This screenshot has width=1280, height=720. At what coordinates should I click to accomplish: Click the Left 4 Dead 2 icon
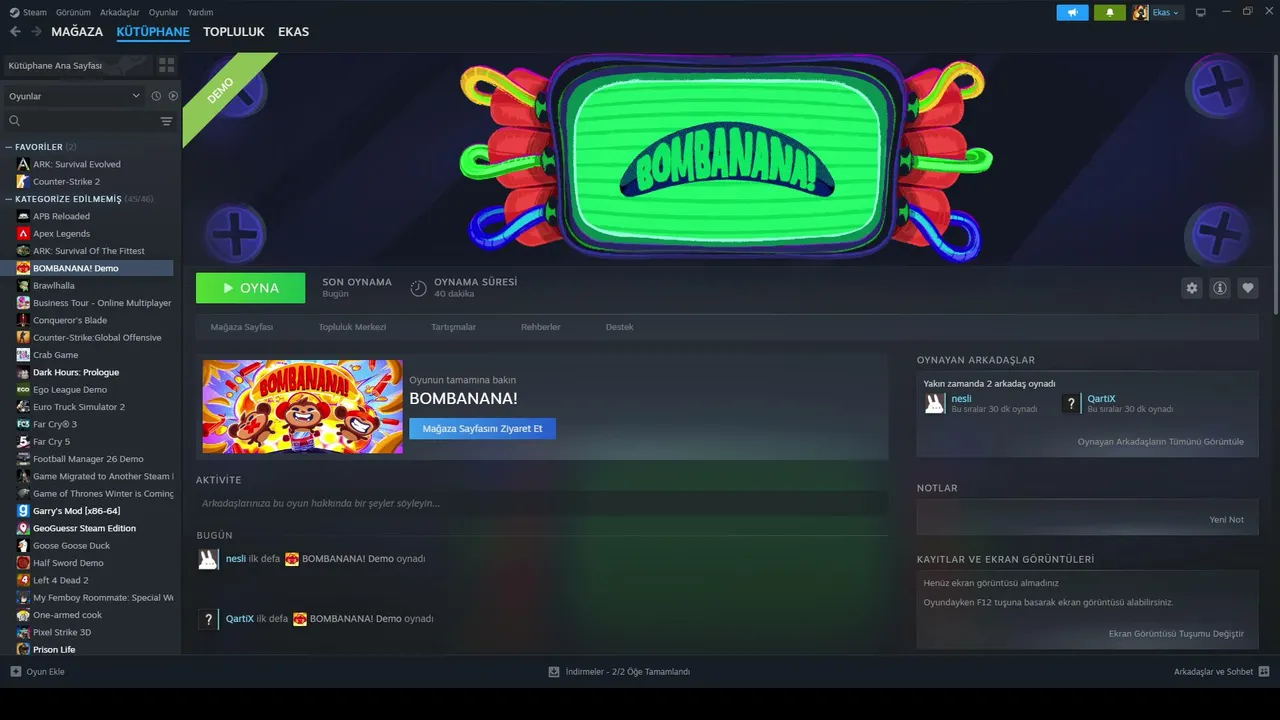[x=23, y=580]
